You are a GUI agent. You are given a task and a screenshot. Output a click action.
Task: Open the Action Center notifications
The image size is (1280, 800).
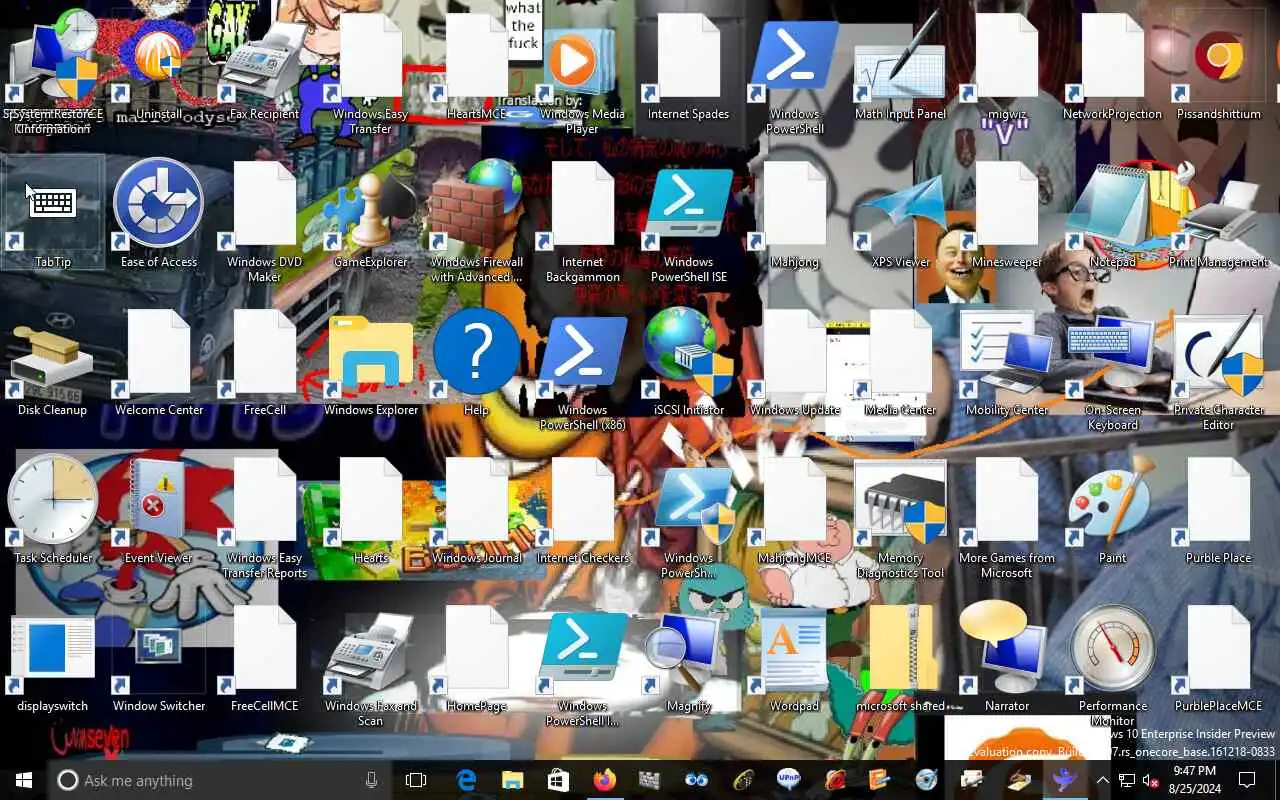(x=1247, y=780)
